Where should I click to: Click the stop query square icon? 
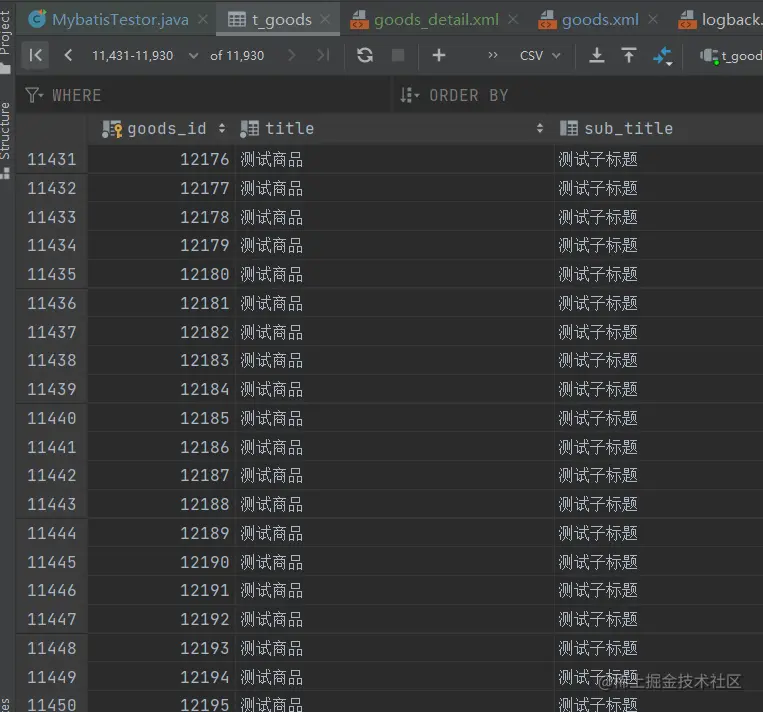click(398, 55)
